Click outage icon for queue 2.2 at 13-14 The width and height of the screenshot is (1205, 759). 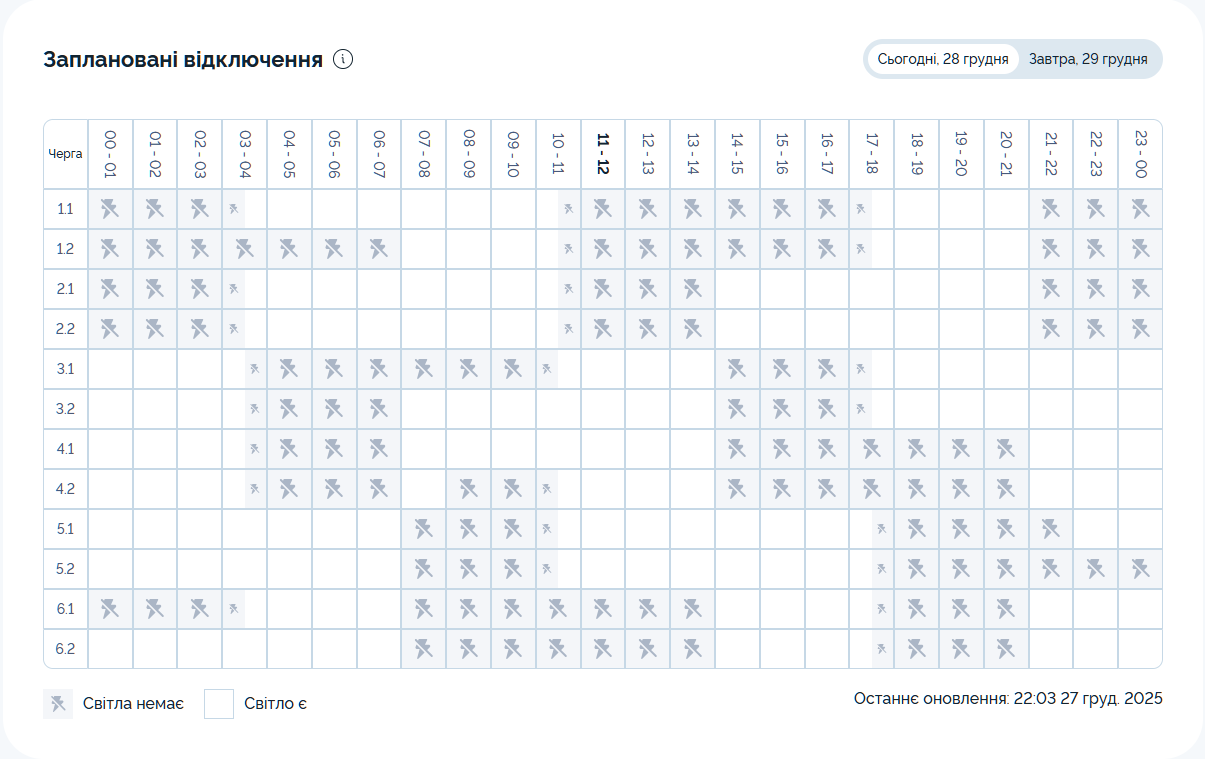[x=692, y=329]
